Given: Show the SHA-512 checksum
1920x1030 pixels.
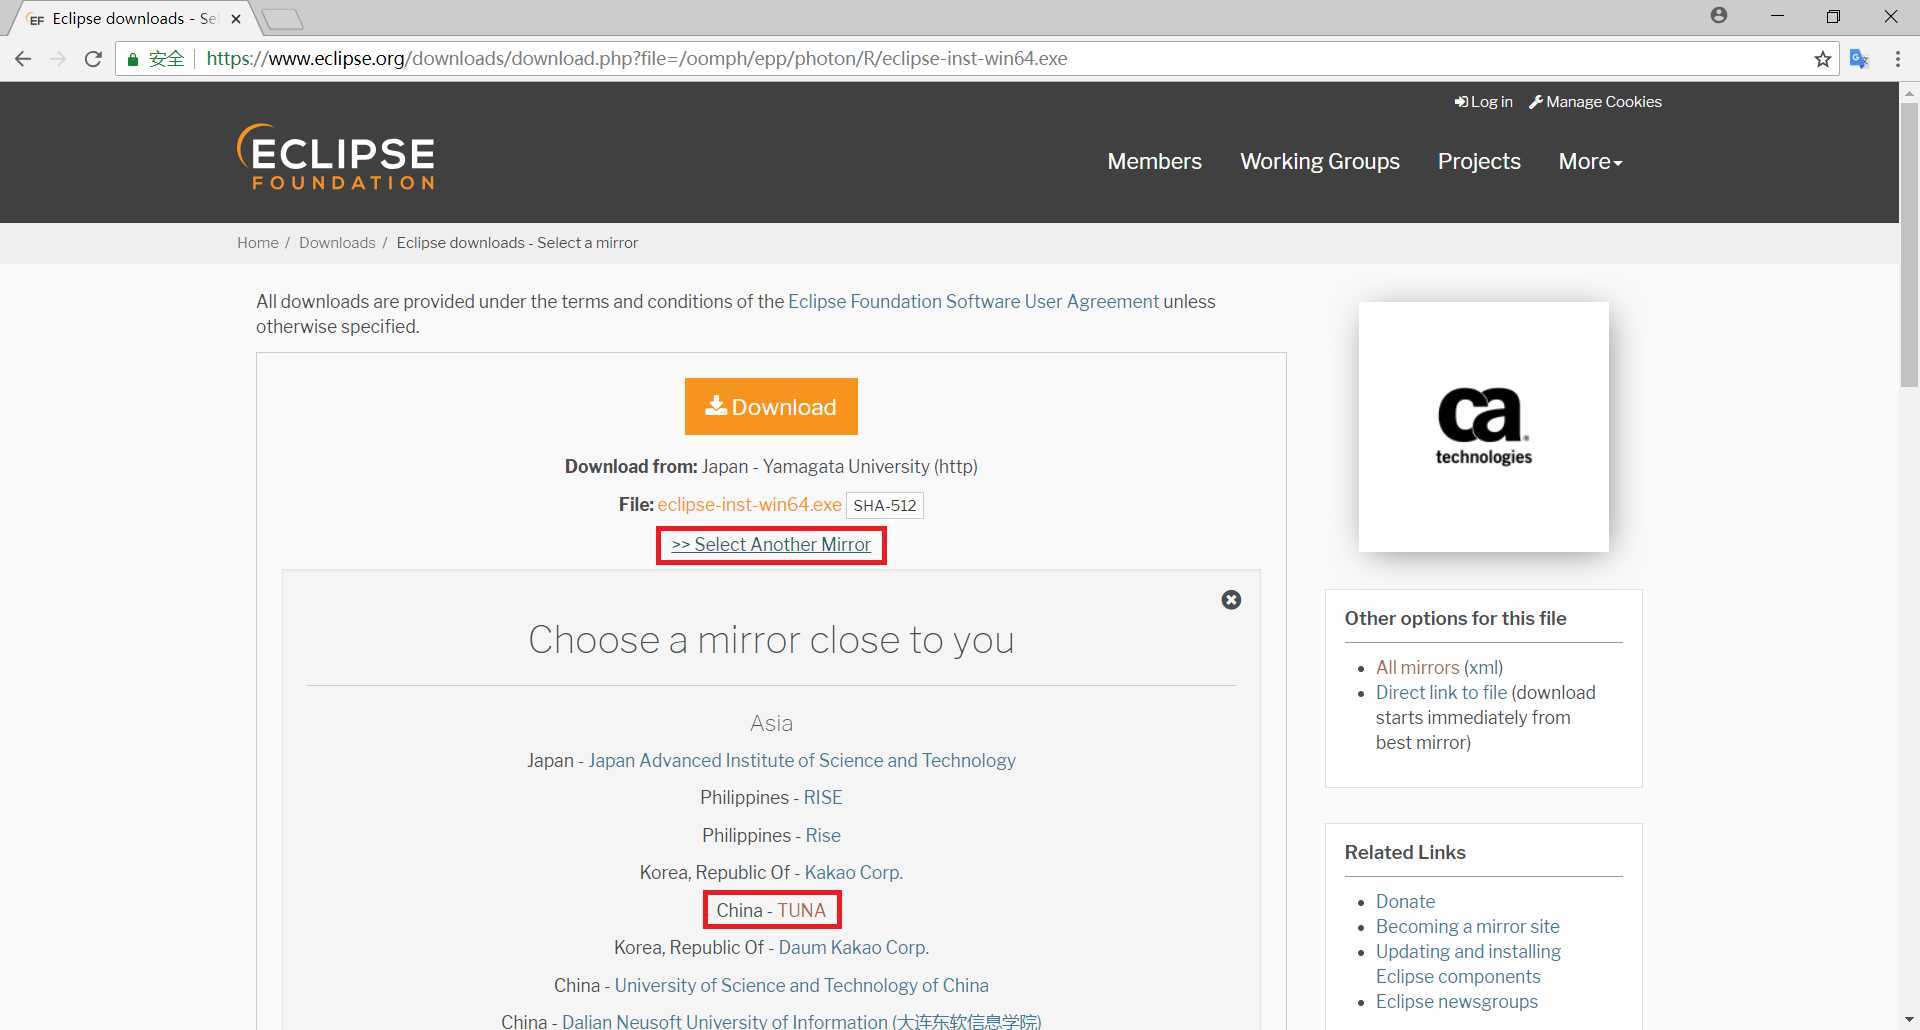Looking at the screenshot, I should point(885,505).
